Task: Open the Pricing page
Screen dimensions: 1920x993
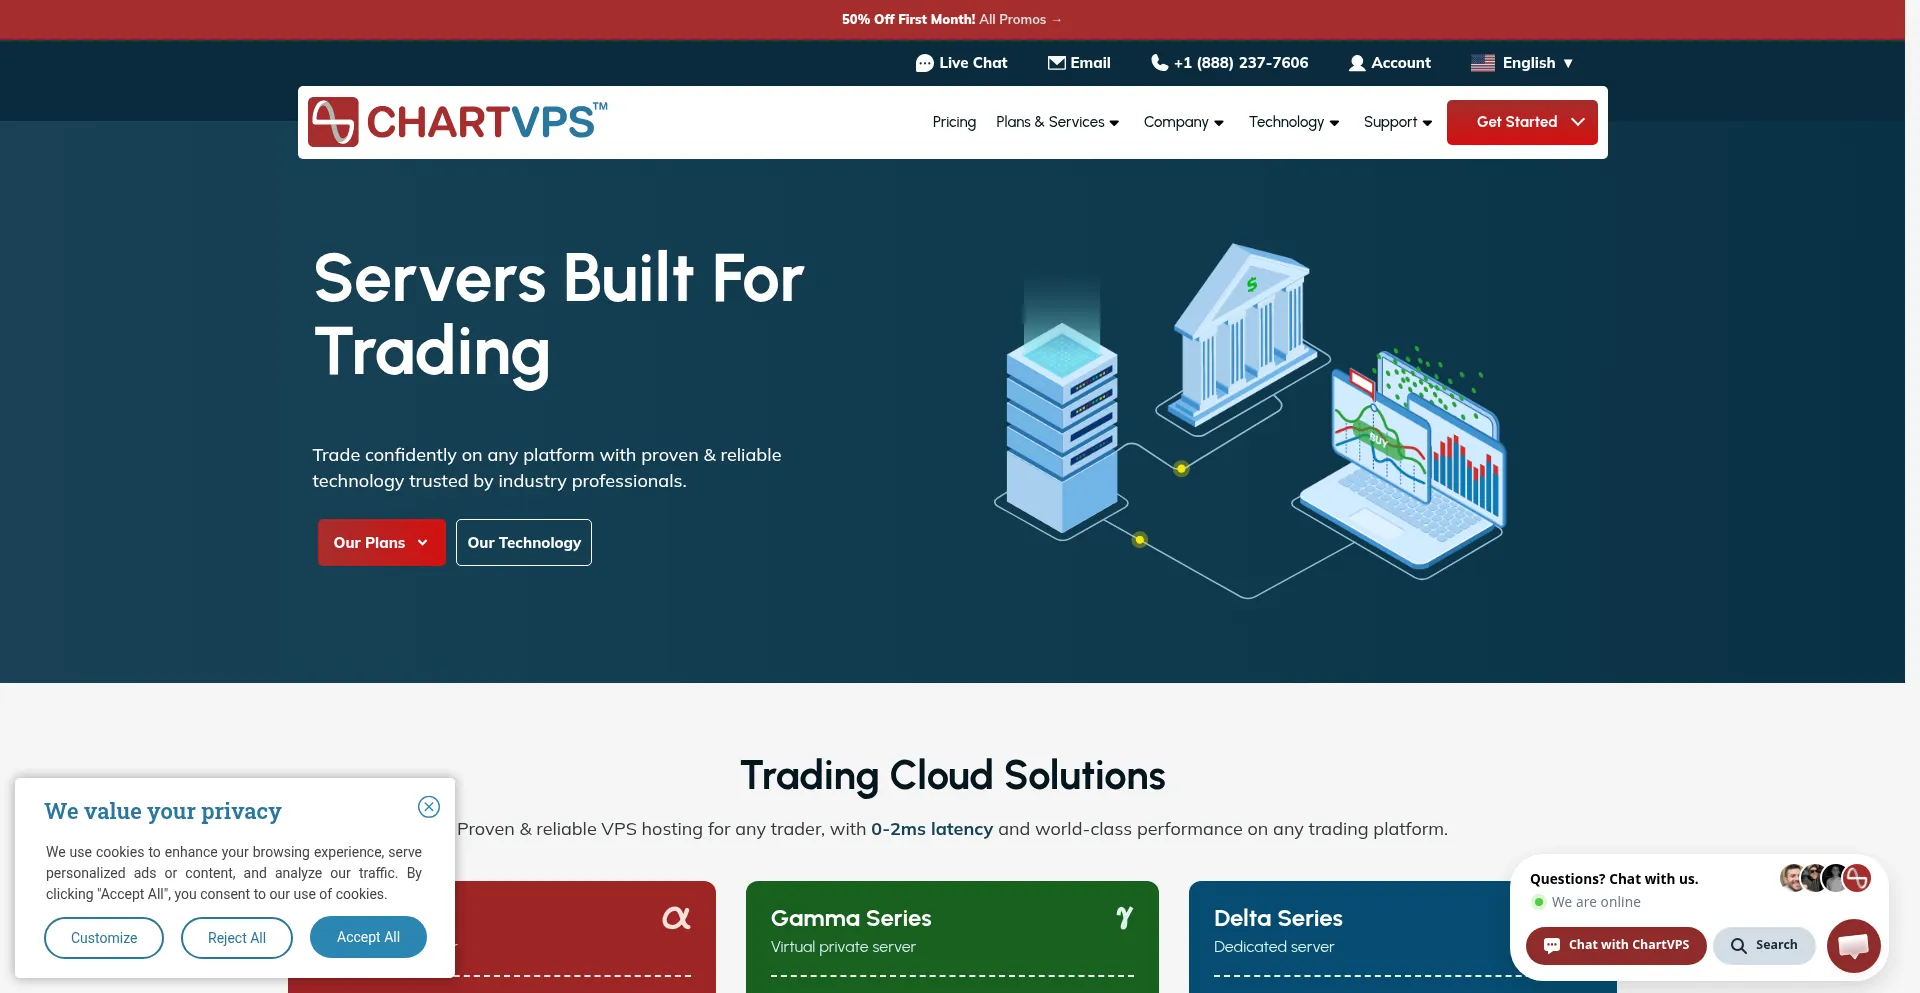Action: pyautogui.click(x=954, y=122)
